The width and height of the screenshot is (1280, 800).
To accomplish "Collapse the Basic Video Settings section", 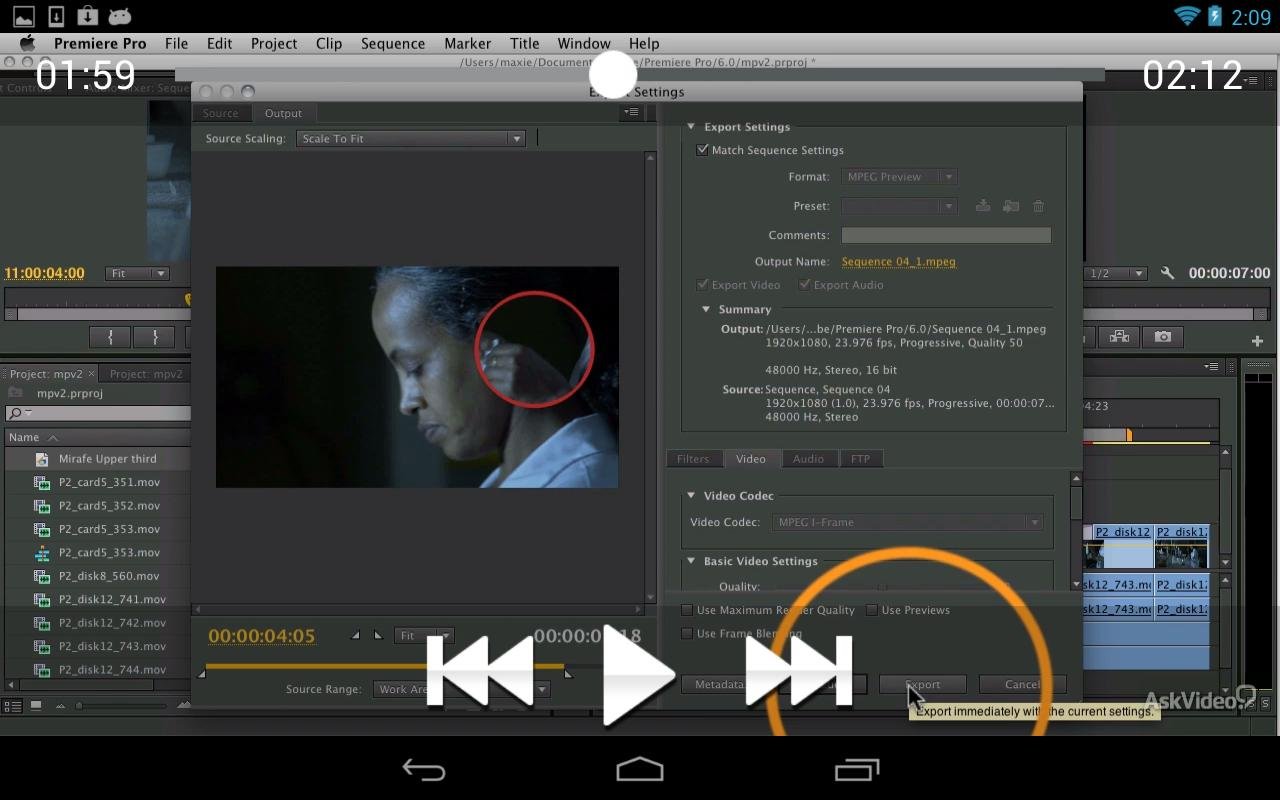I will (x=691, y=561).
